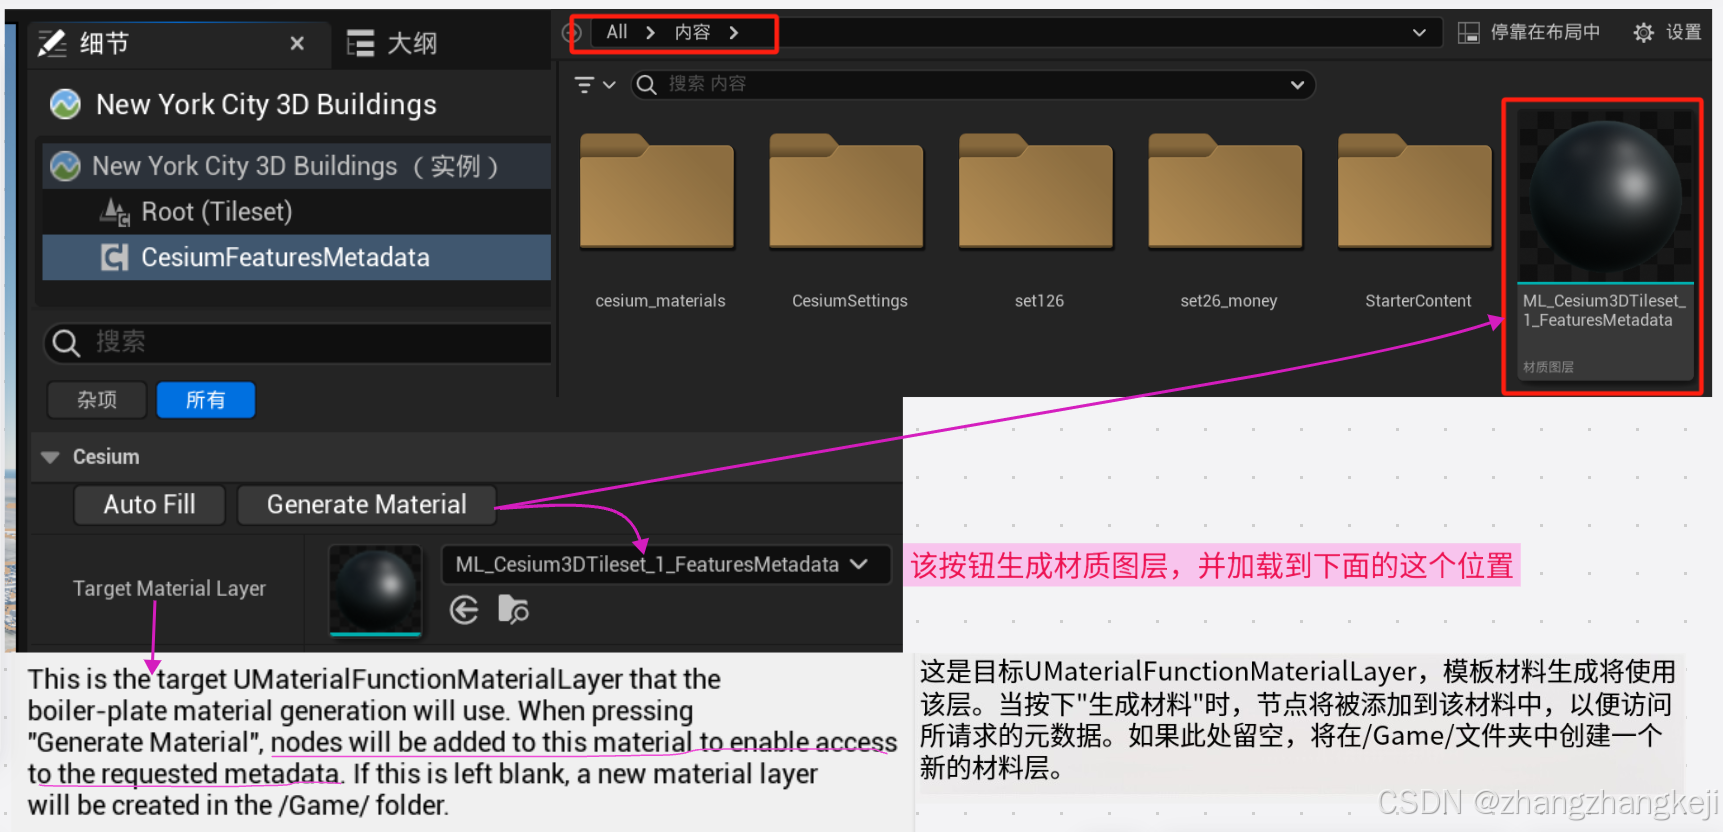1723x832 pixels.
Task: Click the details search magnifier icon
Action: [x=66, y=343]
